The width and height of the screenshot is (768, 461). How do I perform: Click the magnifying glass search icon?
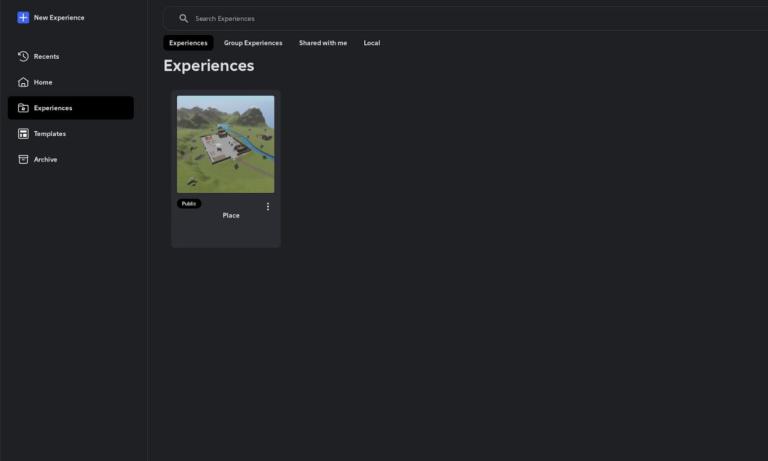183,18
